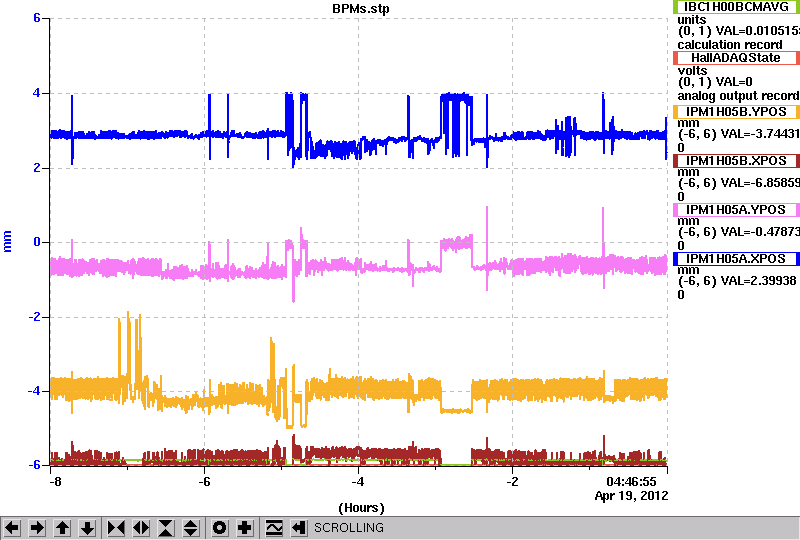
Task: Click the pan right arrow button
Action: pyautogui.click(x=37, y=528)
